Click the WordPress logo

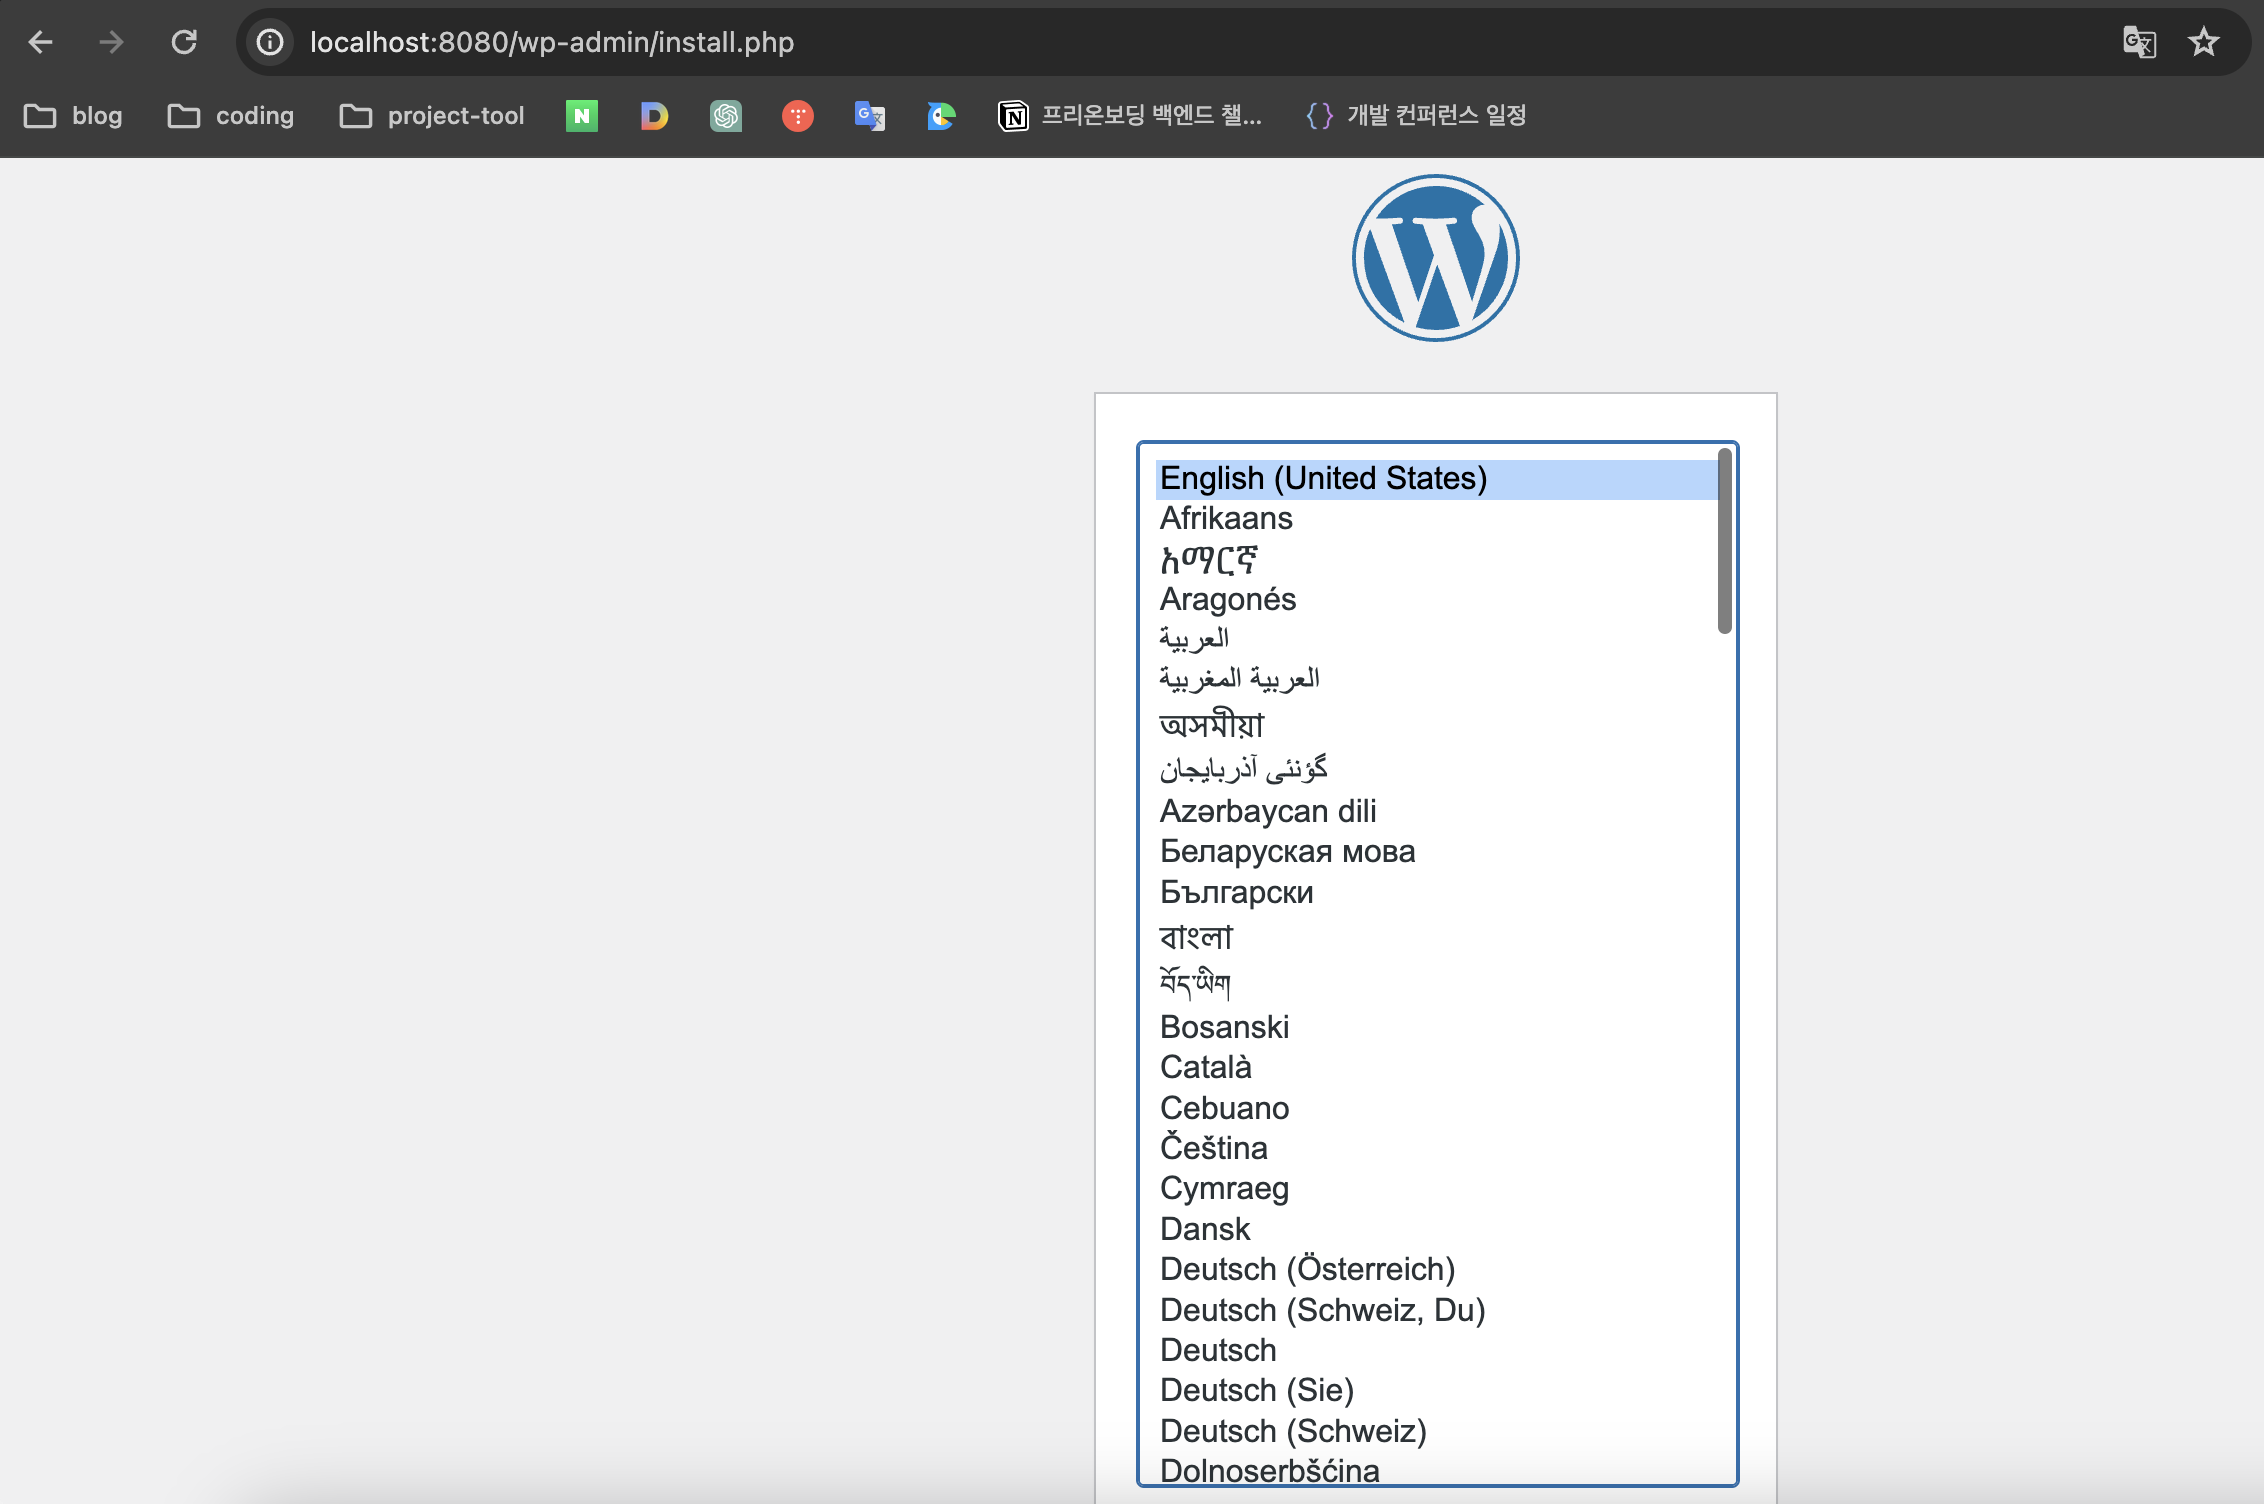1435,258
